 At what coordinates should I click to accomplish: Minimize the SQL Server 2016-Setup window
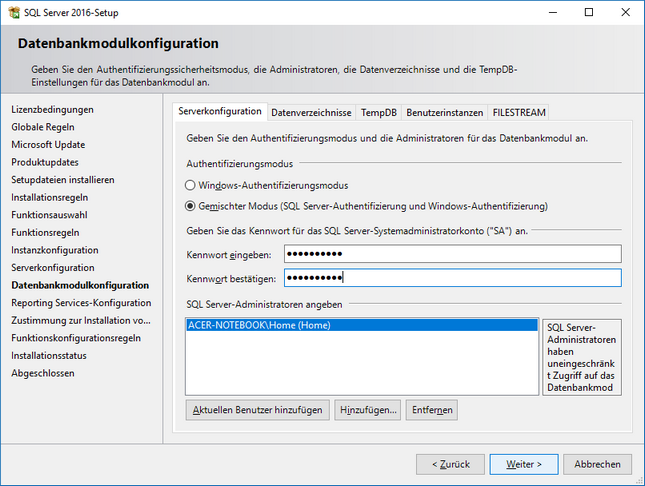(x=553, y=12)
